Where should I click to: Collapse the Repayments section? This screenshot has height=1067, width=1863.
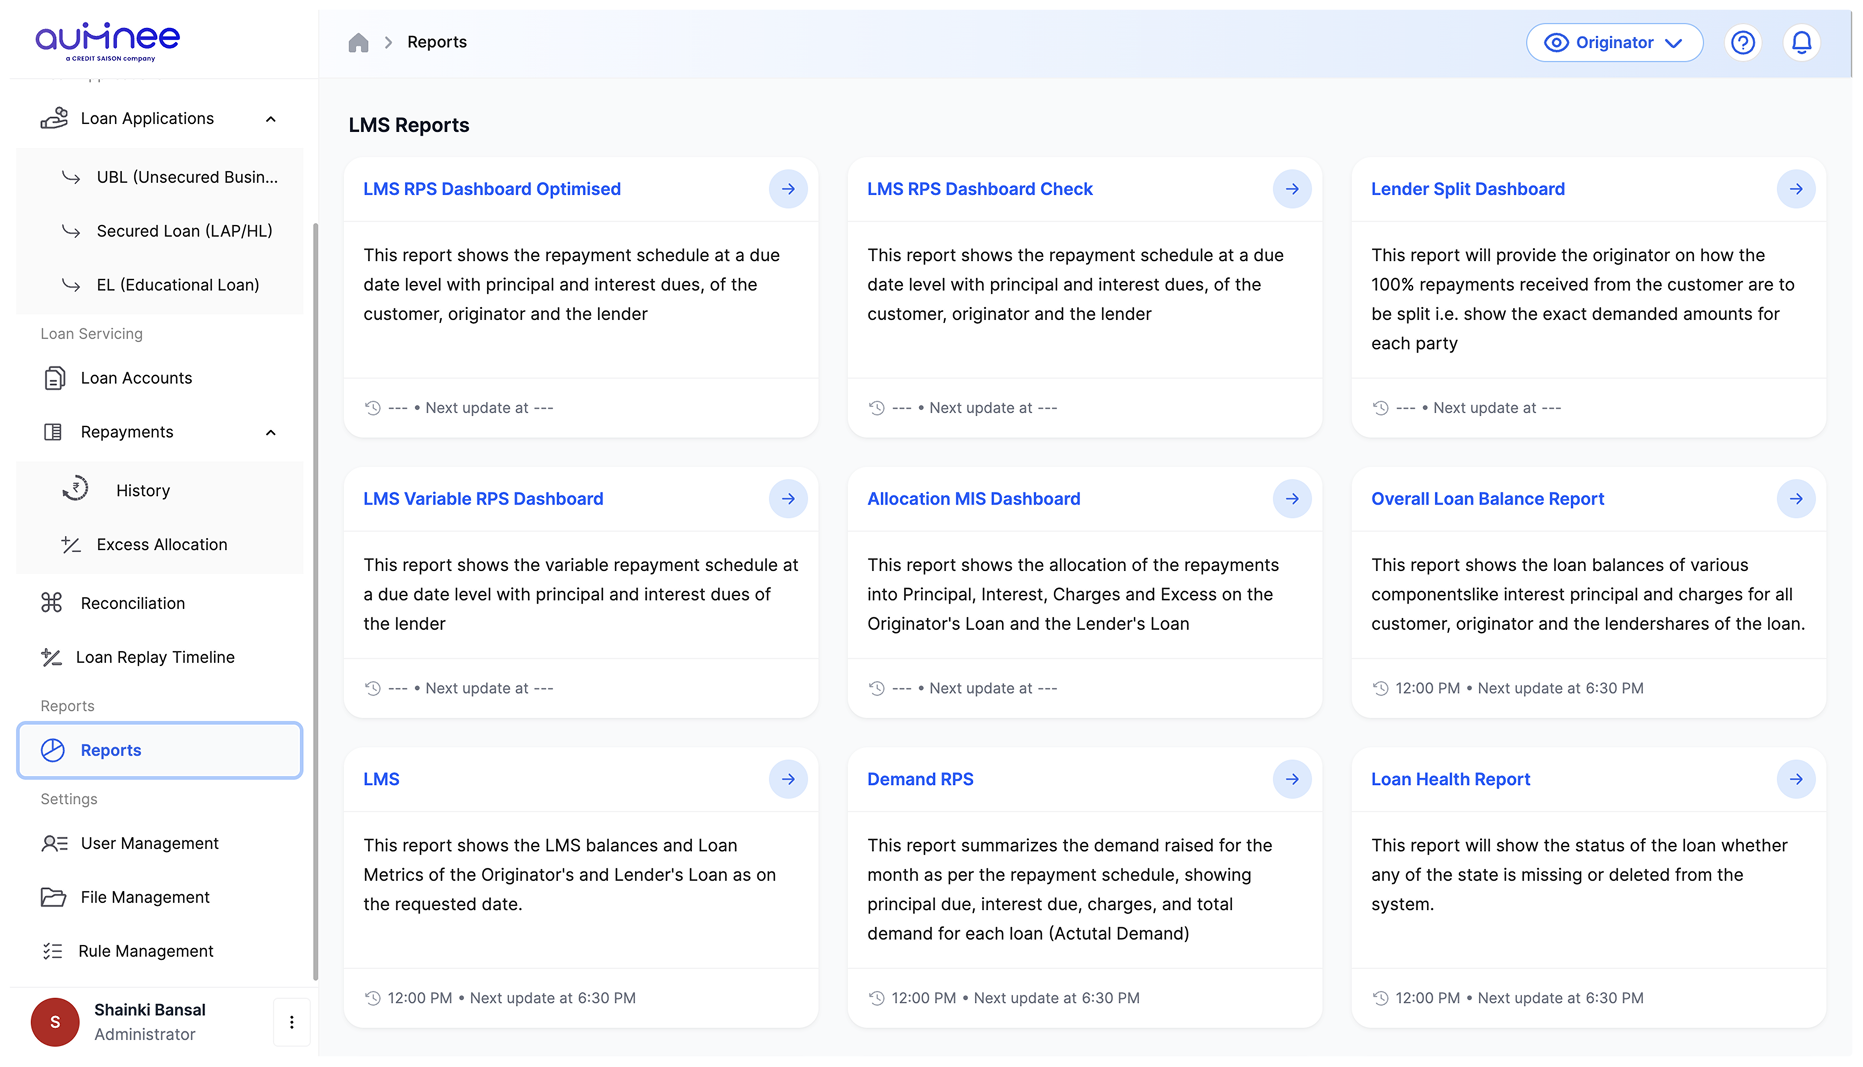pyautogui.click(x=270, y=432)
